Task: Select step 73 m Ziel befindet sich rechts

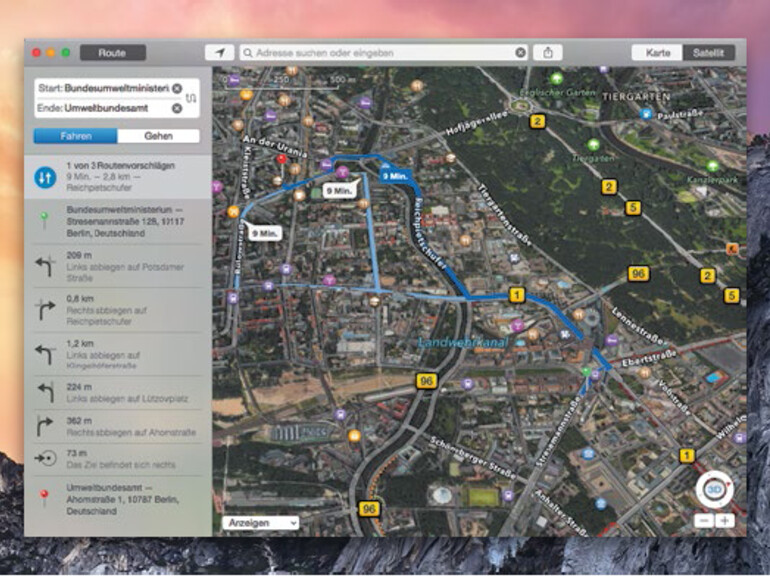Action: 118,459
